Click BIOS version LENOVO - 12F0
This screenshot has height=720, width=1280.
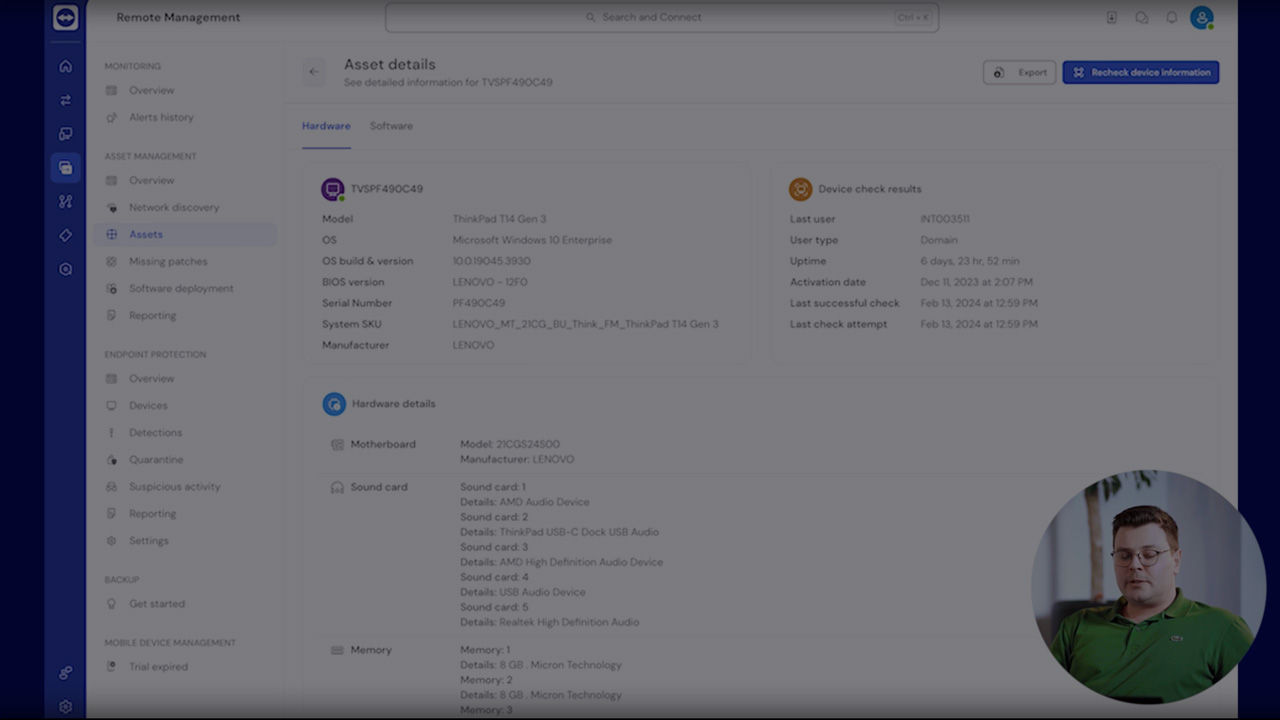(x=490, y=282)
